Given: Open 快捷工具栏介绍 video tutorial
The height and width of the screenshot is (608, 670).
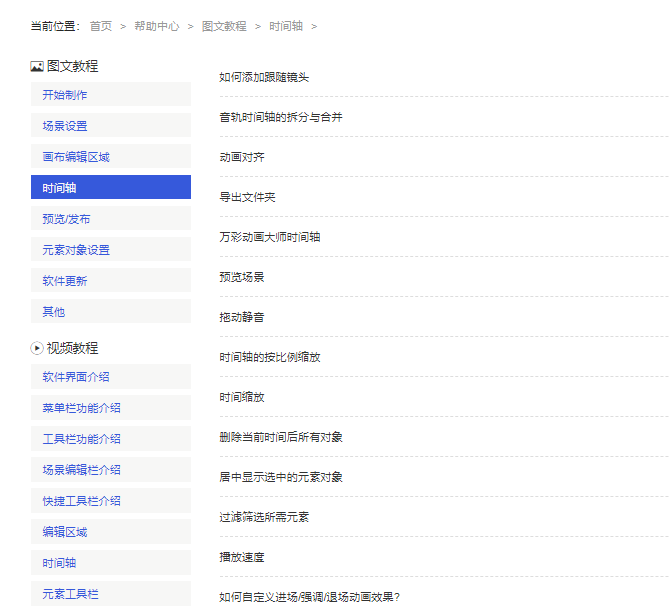Looking at the screenshot, I should (x=111, y=501).
